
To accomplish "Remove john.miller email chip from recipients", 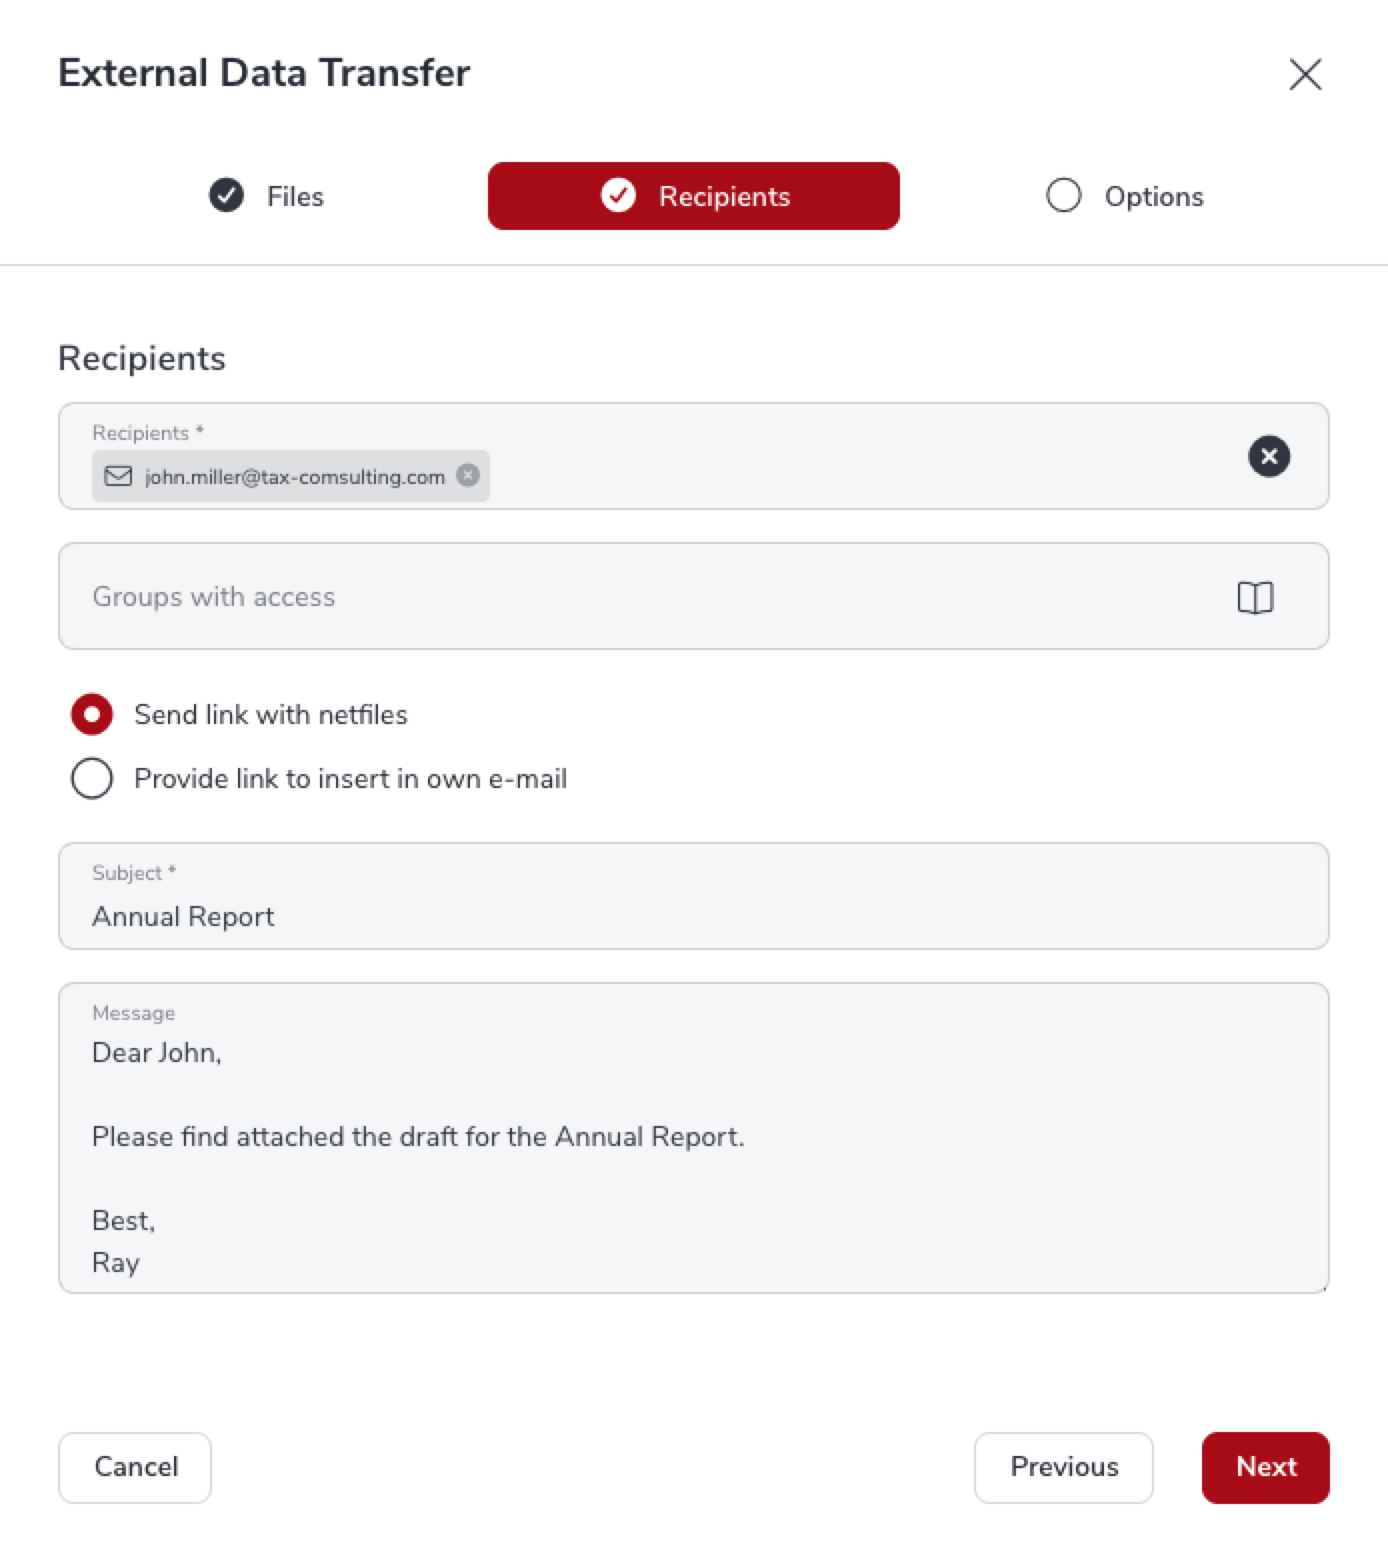I will coord(468,475).
